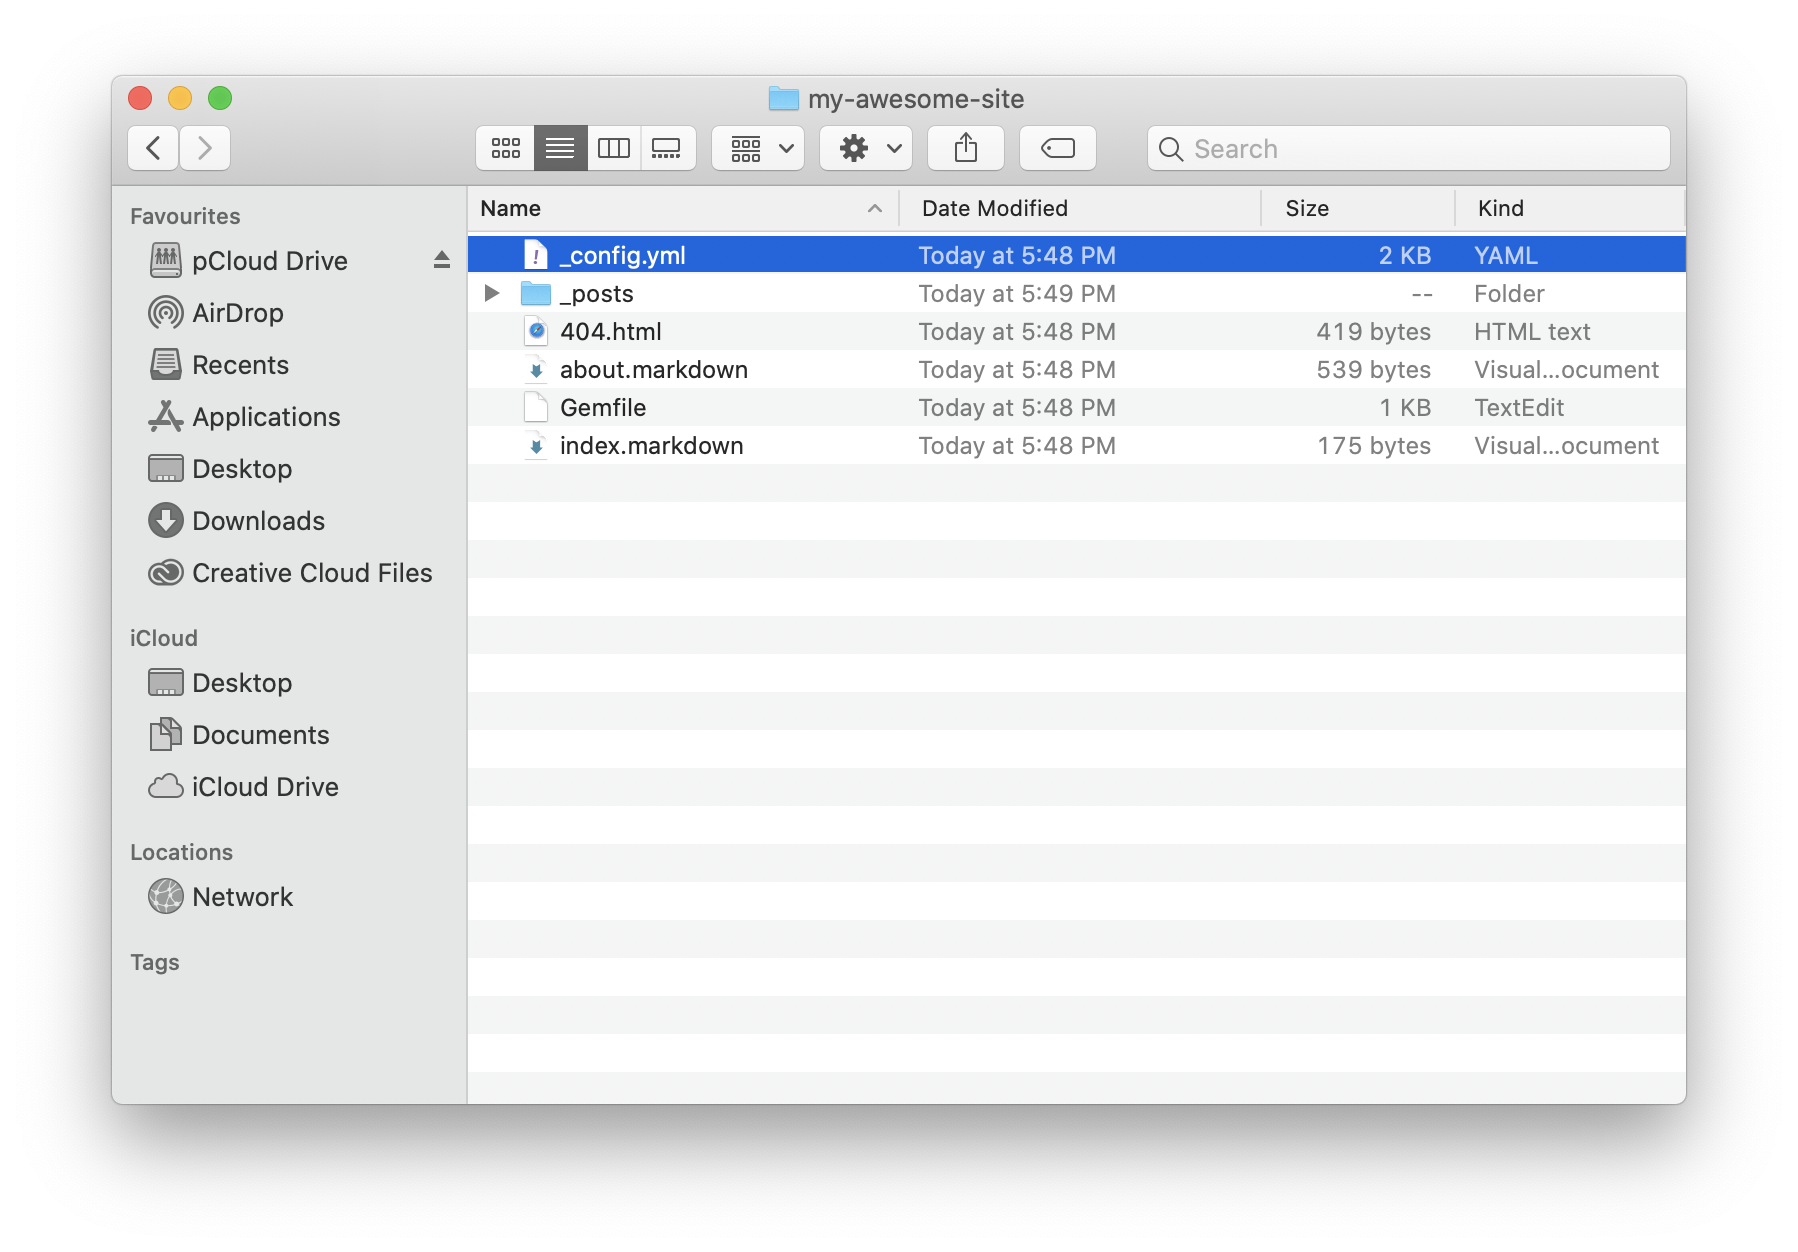Click the "419 bytes" size cell

[1373, 332]
